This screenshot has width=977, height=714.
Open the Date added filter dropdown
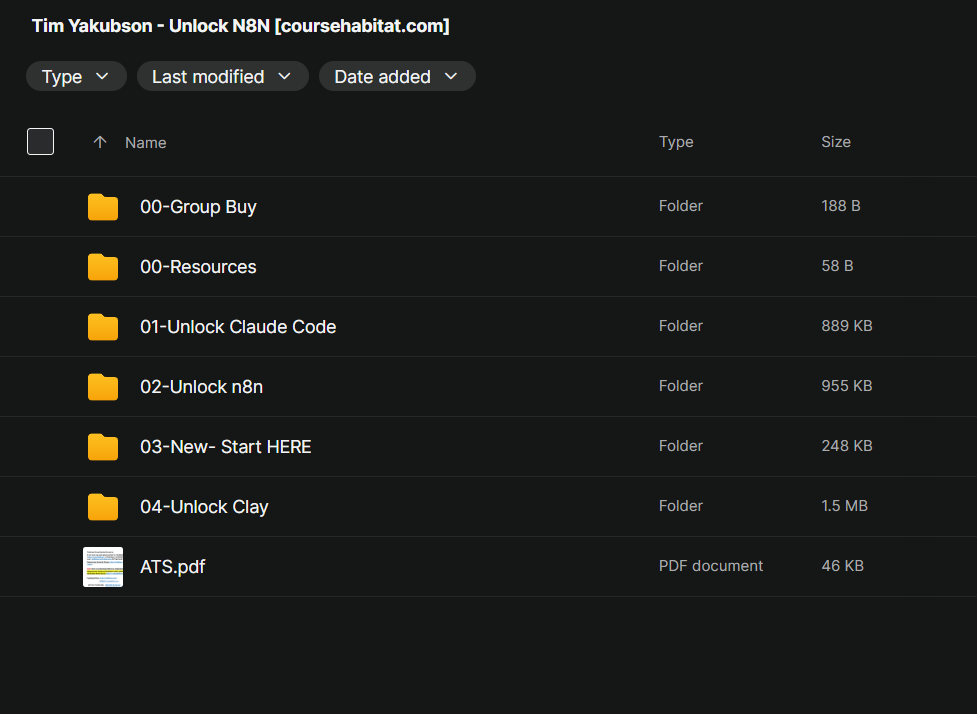[x=397, y=76]
